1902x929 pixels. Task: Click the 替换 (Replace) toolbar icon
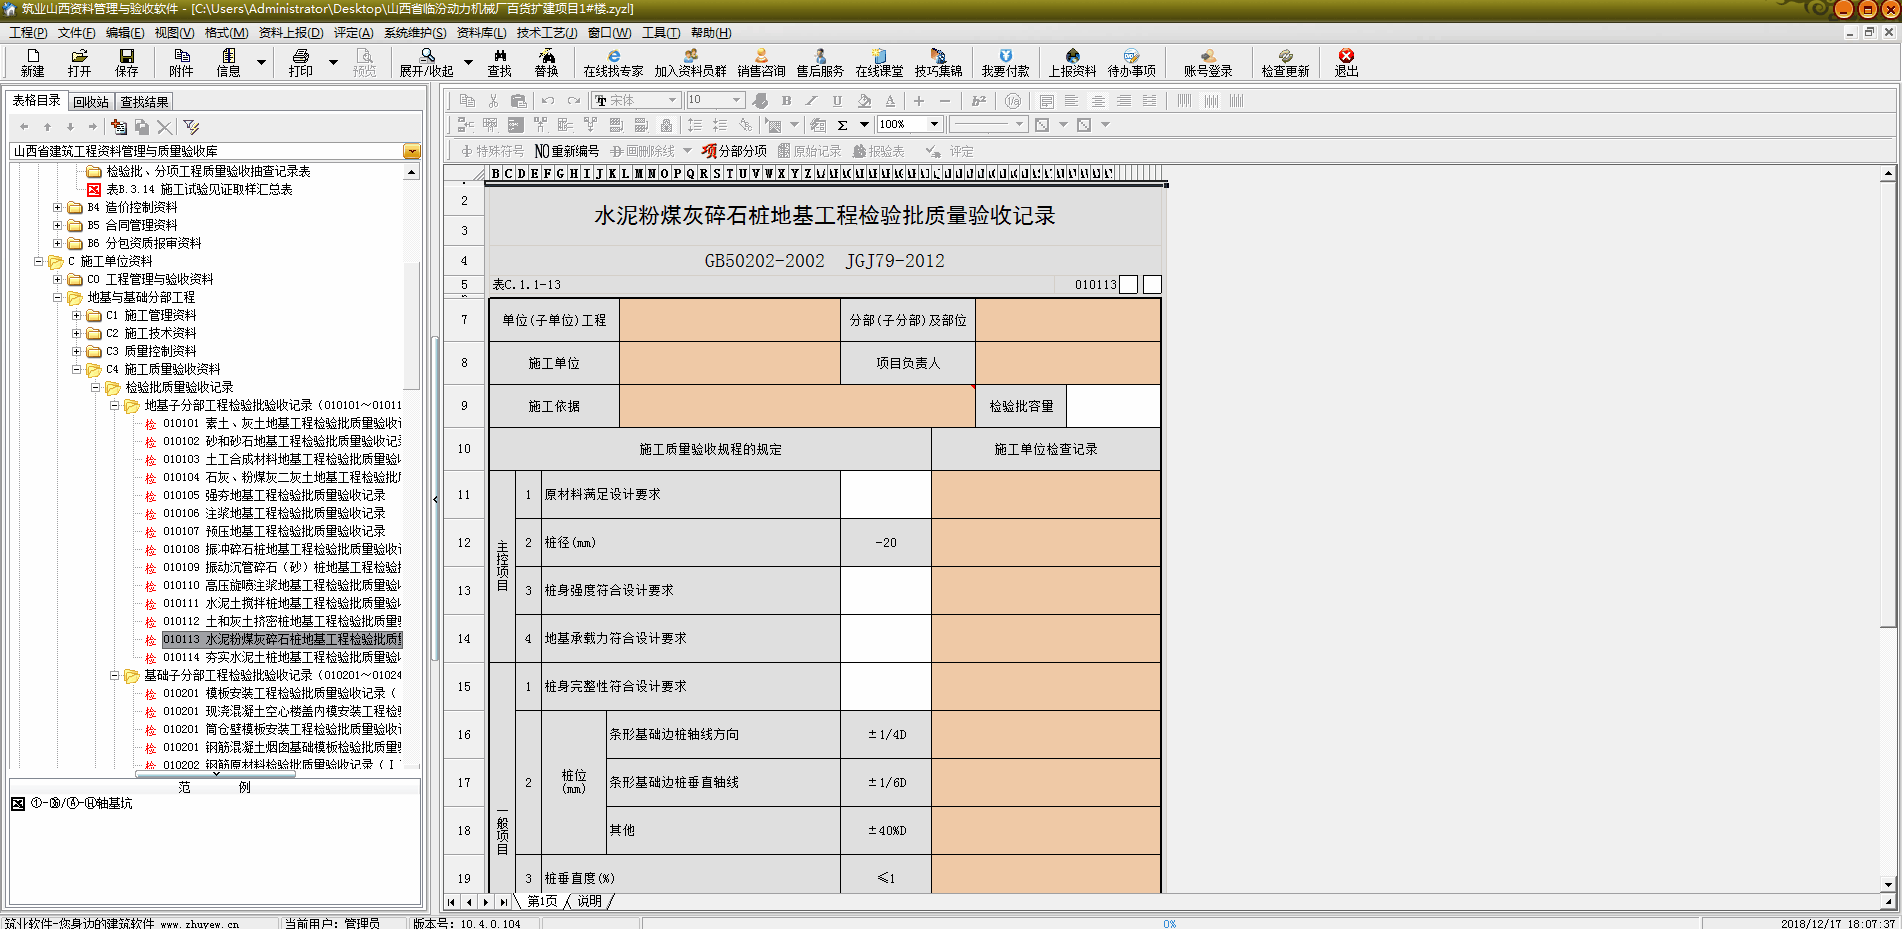tap(546, 62)
